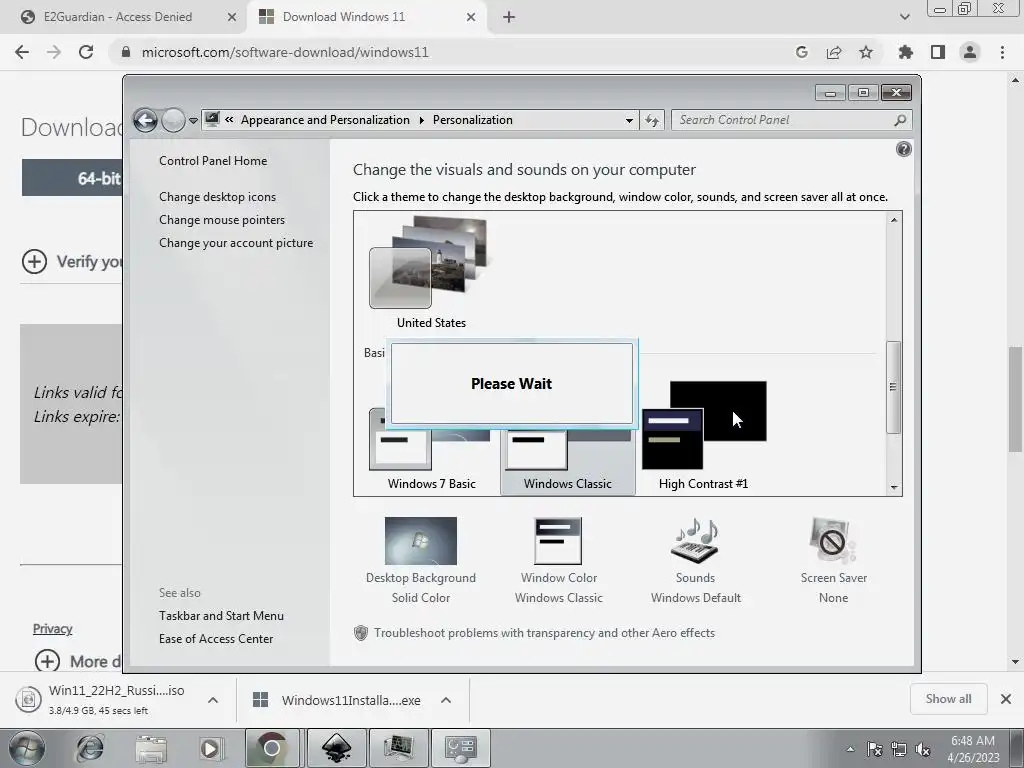Viewport: 1024px width, 768px height.
Task: Open Windows11Installa exe download options chevron
Action: tap(446, 700)
